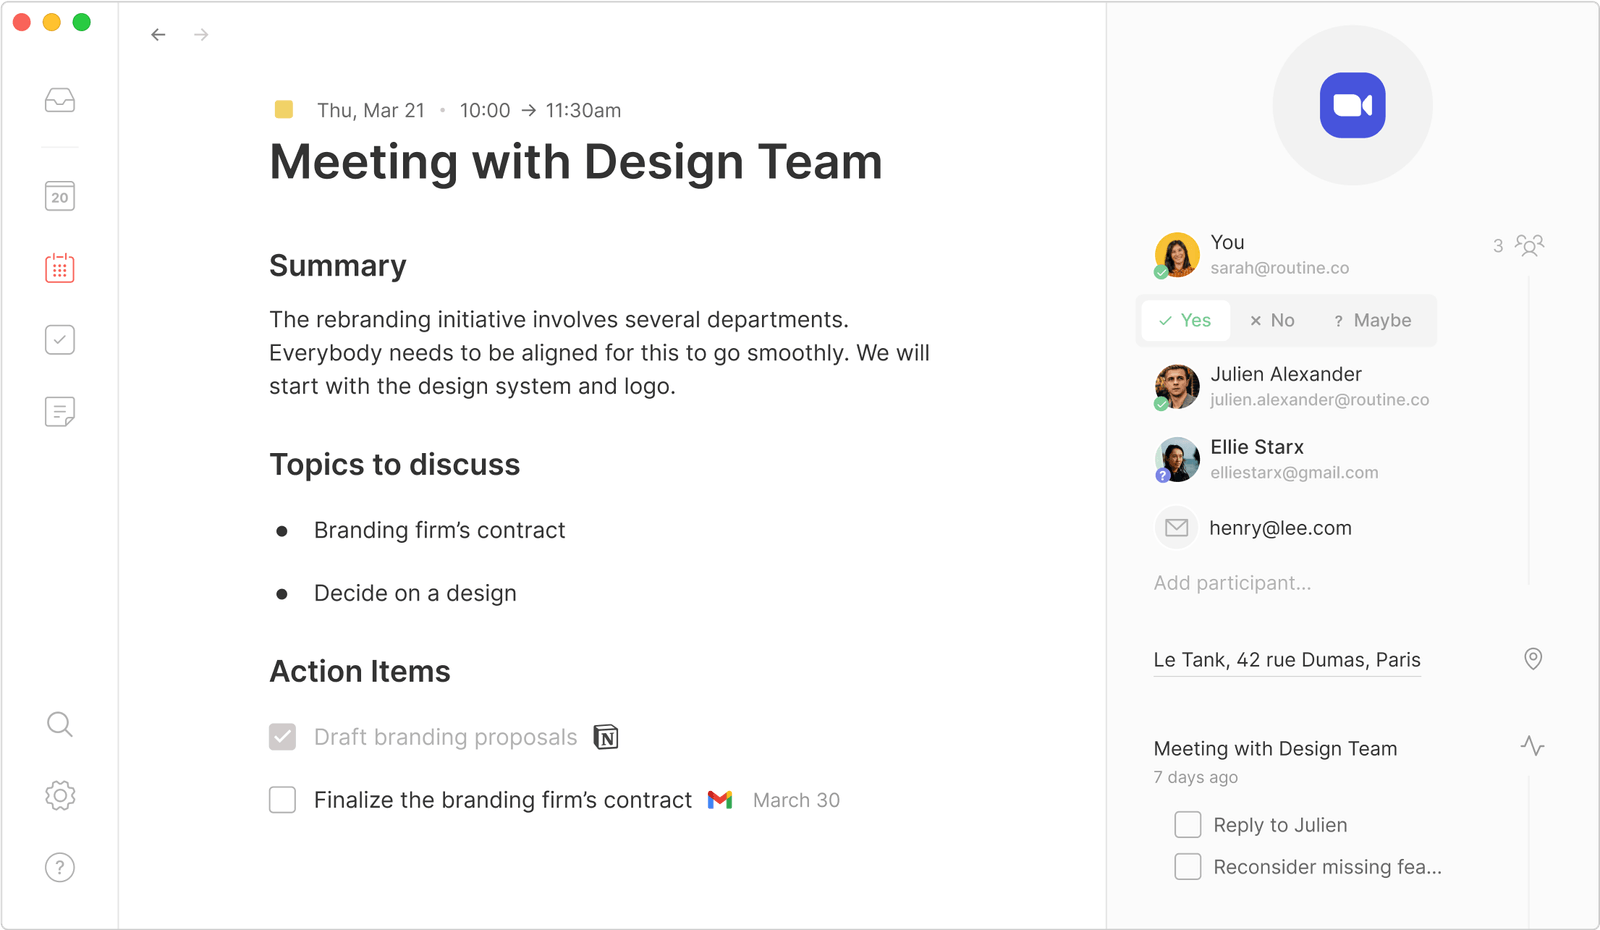1600x930 pixels.
Task: Click the location pin icon
Action: click(1532, 659)
